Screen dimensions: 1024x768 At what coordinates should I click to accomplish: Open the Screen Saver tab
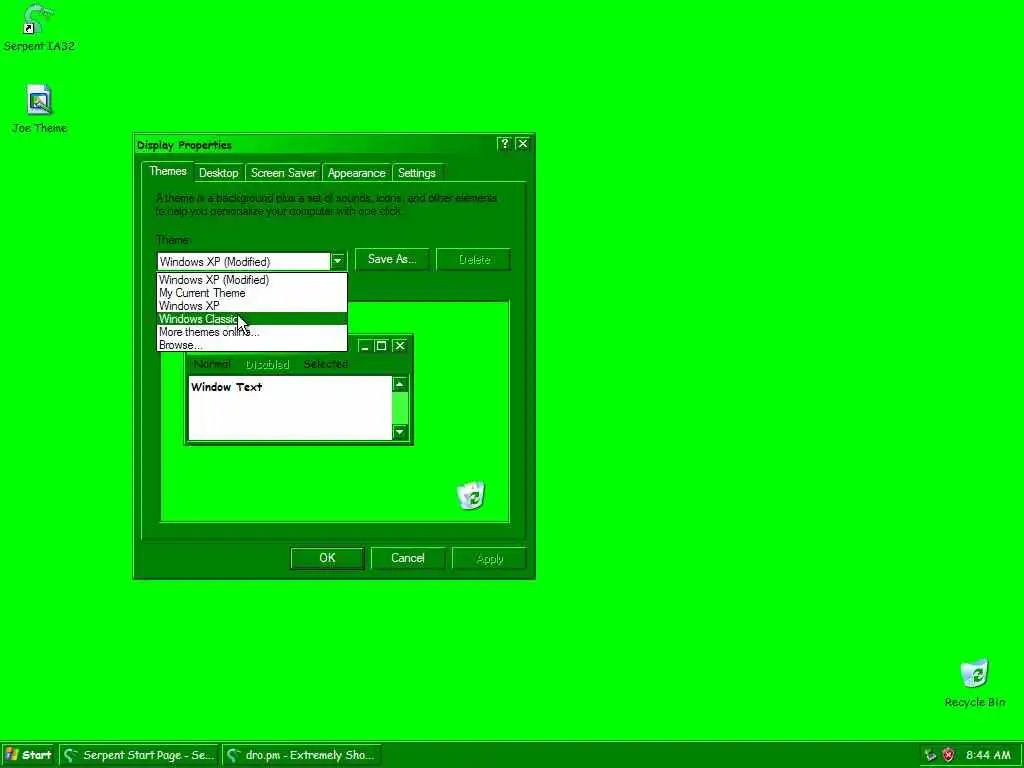283,173
